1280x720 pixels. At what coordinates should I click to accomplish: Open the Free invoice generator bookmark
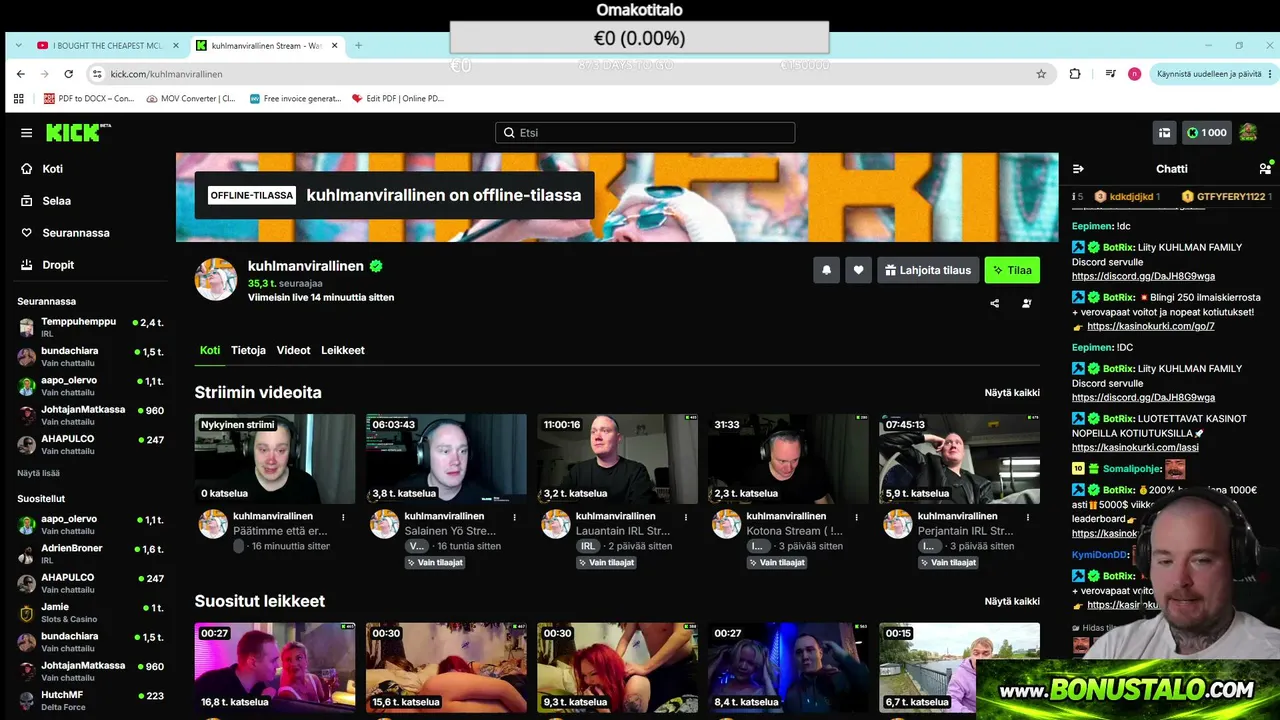click(295, 99)
